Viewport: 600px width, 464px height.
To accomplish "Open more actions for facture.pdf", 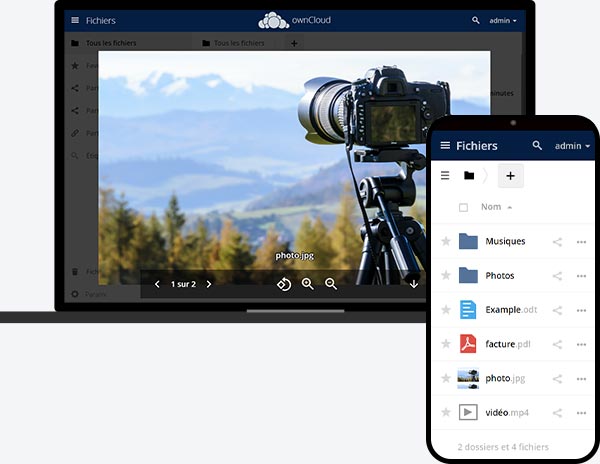I will tap(581, 344).
